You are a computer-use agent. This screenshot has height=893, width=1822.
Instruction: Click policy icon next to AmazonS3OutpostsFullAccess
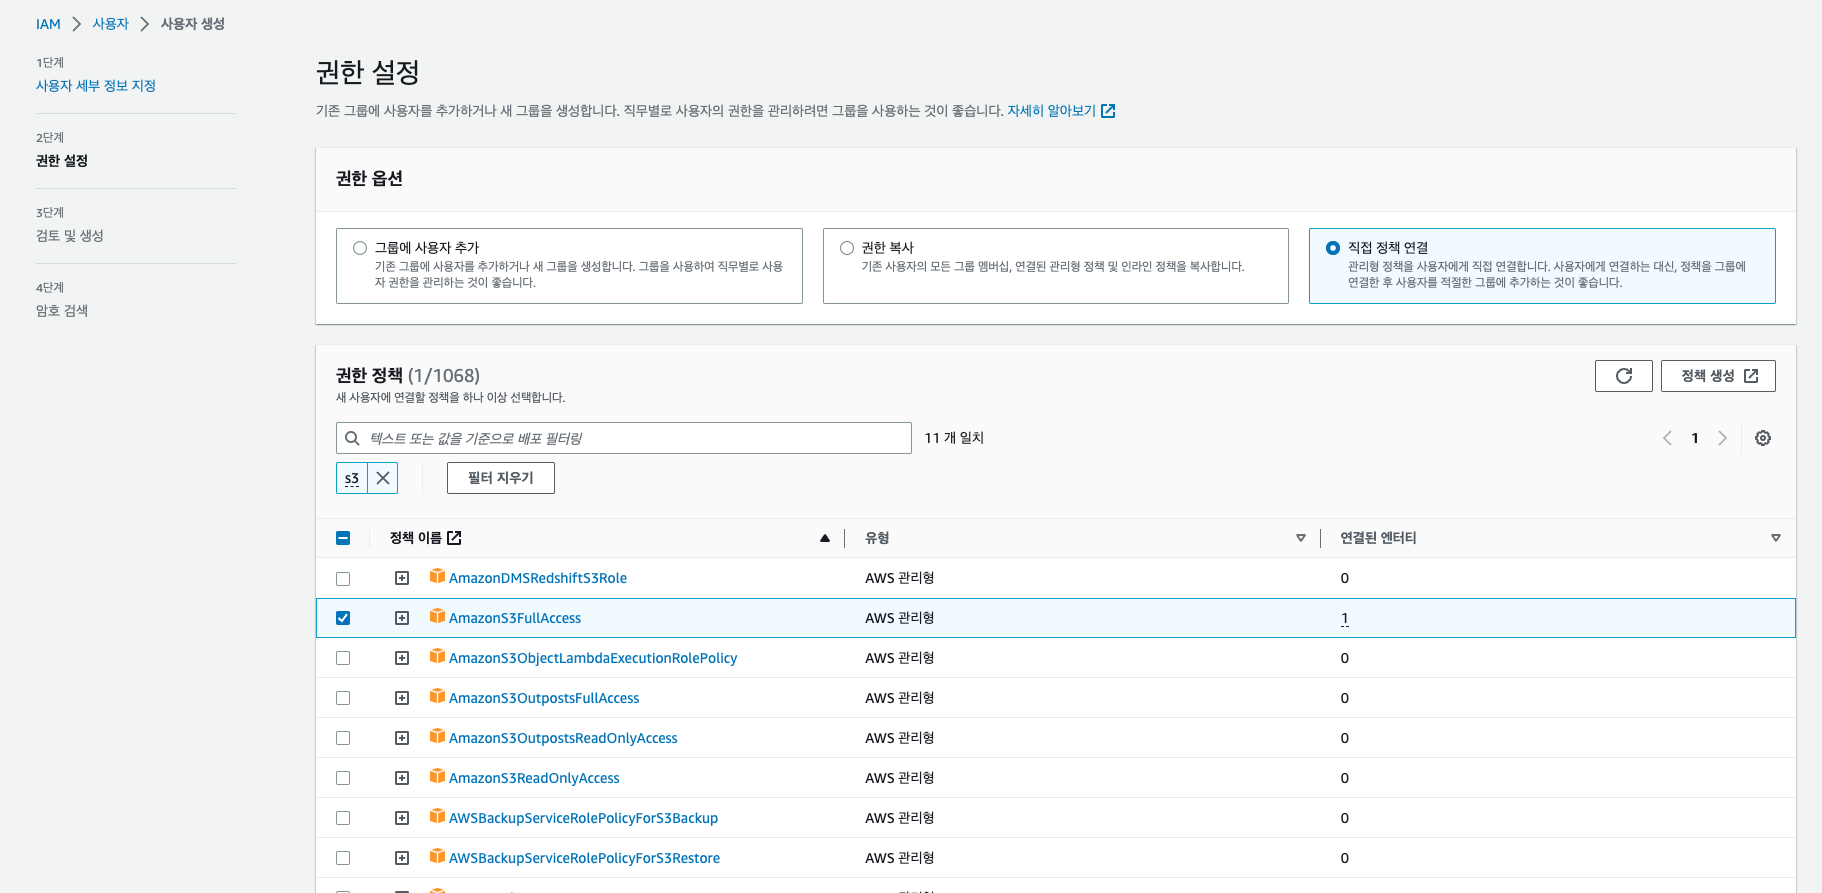437,696
